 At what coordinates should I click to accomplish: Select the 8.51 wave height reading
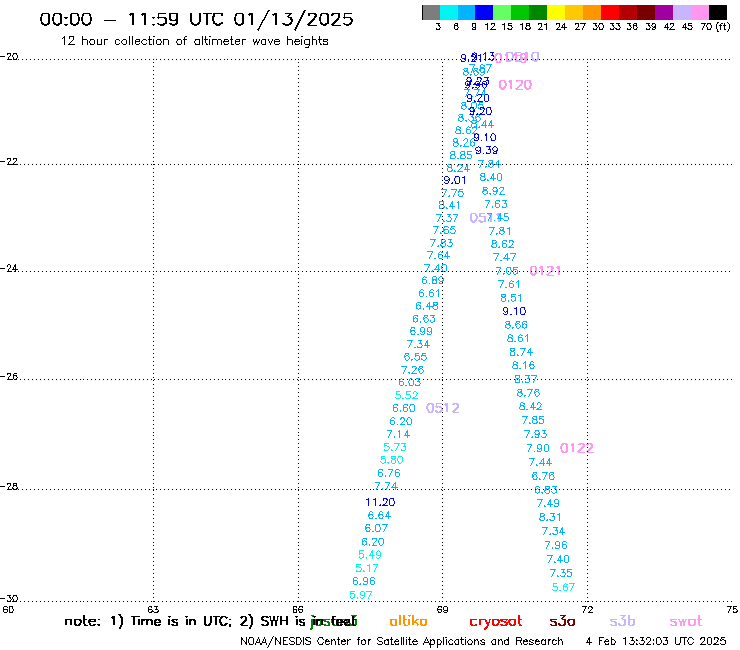click(511, 298)
